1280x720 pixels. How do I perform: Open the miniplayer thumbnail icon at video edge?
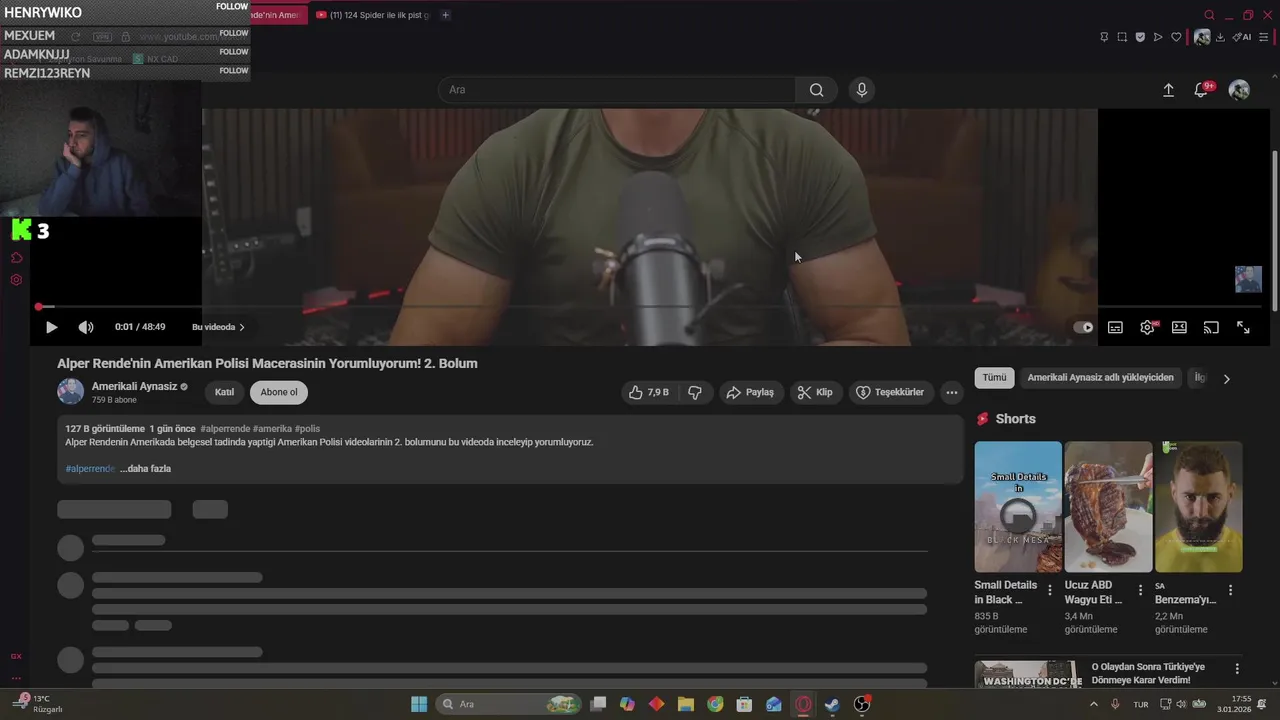coord(1248,279)
